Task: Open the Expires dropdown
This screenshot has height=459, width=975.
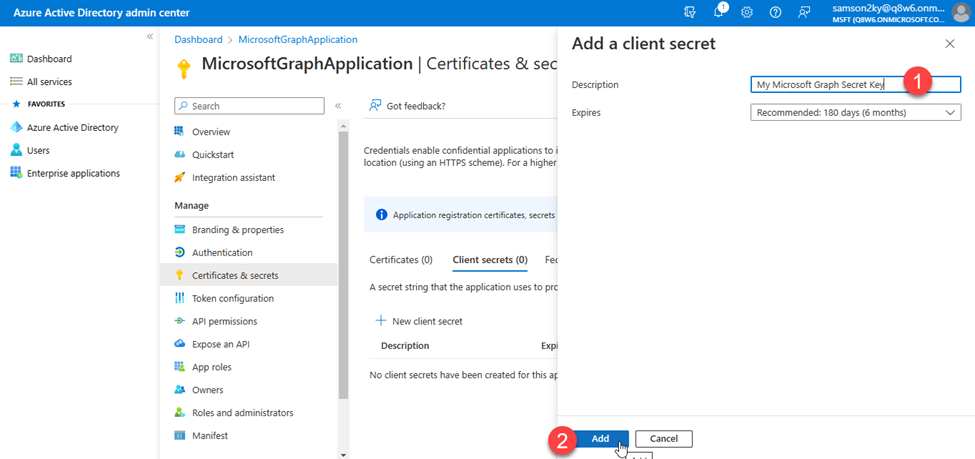Action: point(856,113)
